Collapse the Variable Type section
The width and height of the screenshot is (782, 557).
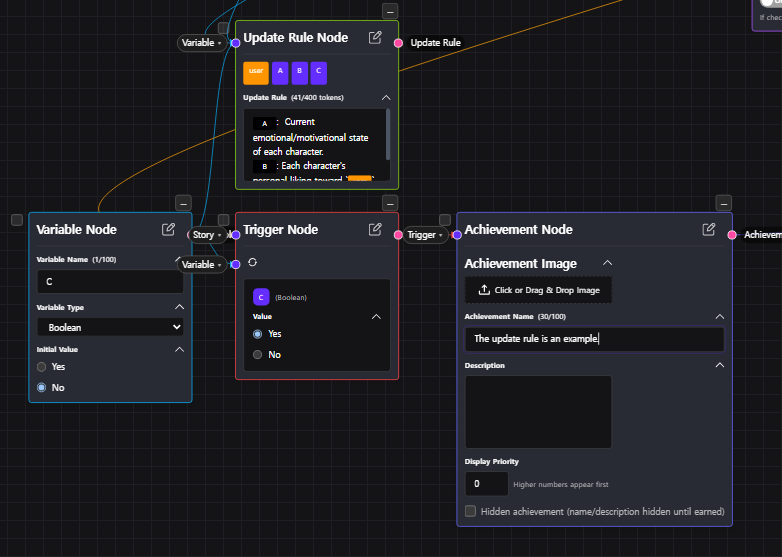(180, 307)
